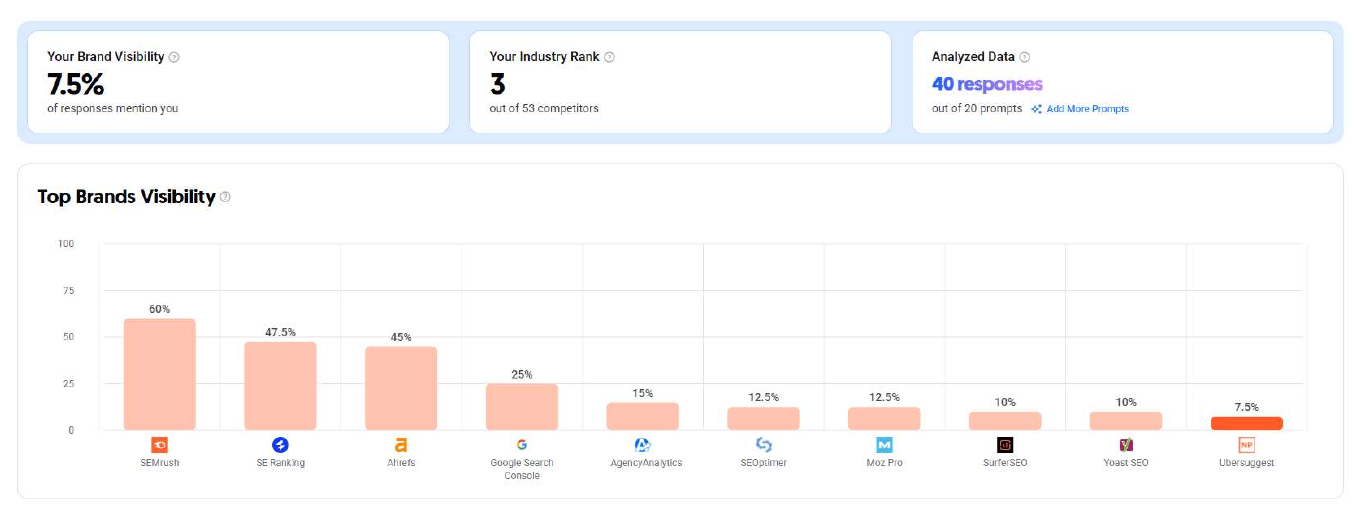This screenshot has height=519, width=1358.
Task: Click the 'out of 20 prompts' text
Action: tap(977, 108)
